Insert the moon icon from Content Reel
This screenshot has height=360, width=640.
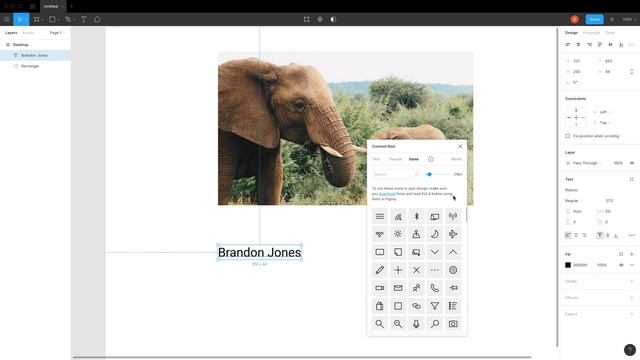click(435, 234)
